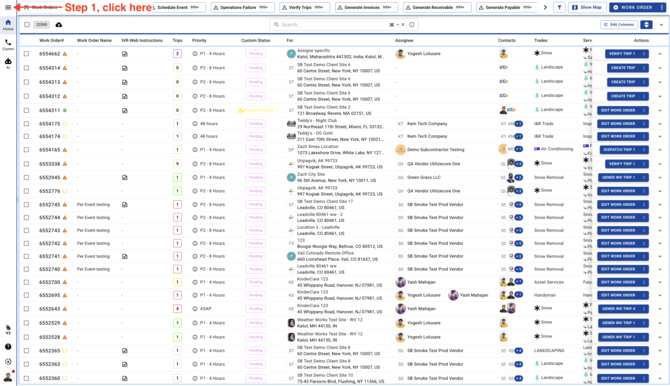Toggle the select-all checkbox beside 22590
The width and height of the screenshot is (670, 386).
coord(27,25)
